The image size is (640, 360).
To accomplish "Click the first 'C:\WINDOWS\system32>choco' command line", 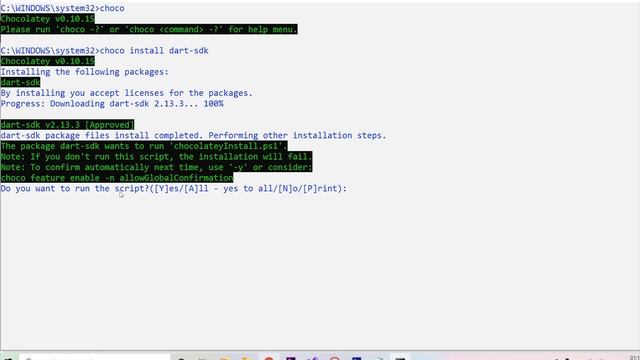I will click(62, 8).
